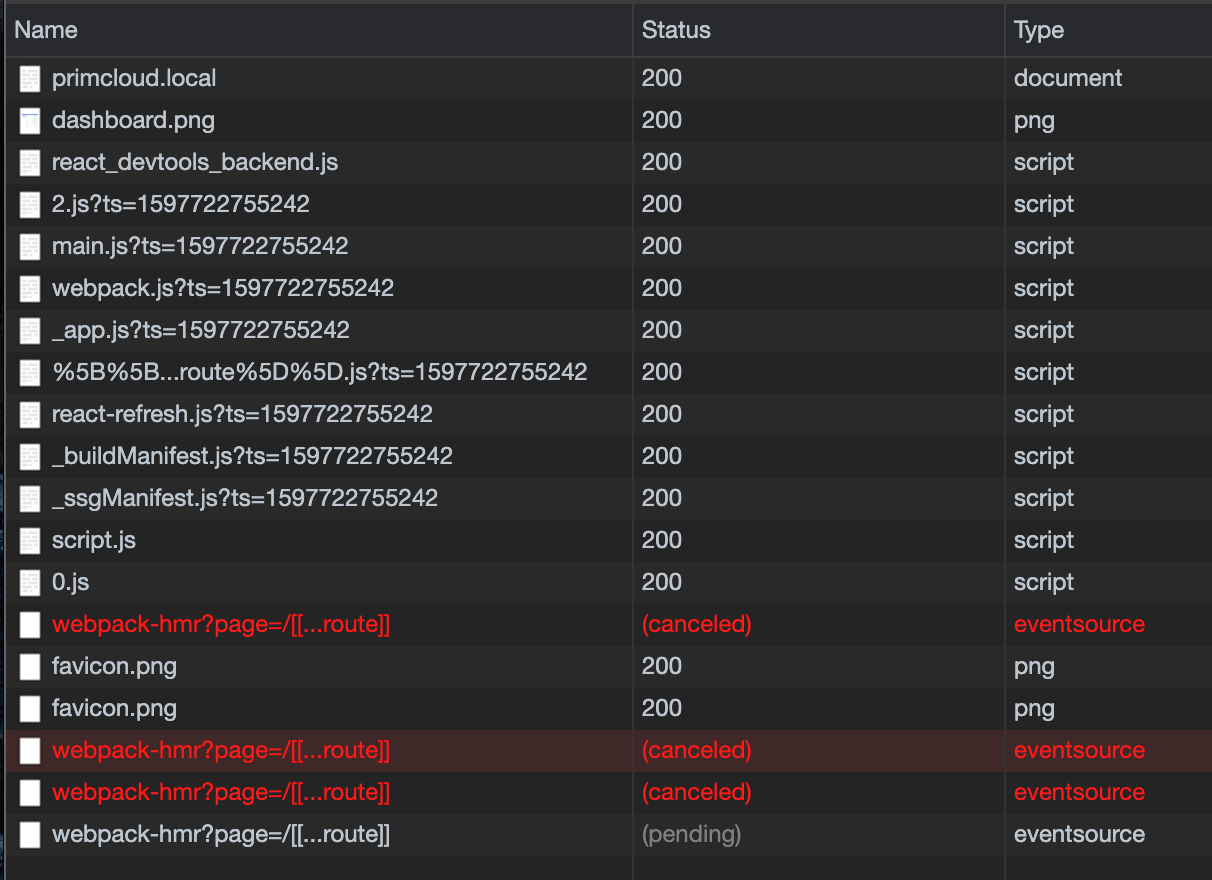This screenshot has height=880, width=1212.
Task: Sort requests by the Status column header
Action: (676, 30)
